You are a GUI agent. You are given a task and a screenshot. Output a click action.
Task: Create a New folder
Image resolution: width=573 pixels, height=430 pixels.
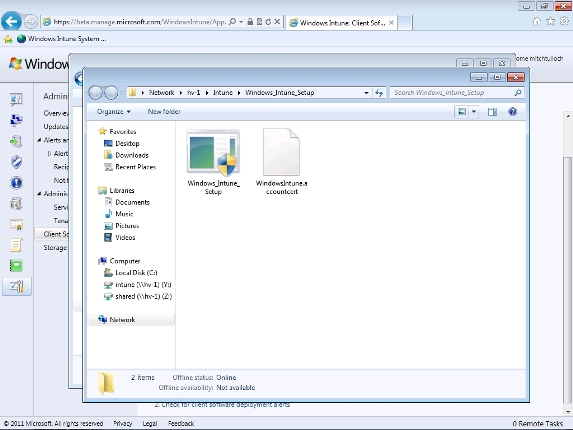pos(164,112)
